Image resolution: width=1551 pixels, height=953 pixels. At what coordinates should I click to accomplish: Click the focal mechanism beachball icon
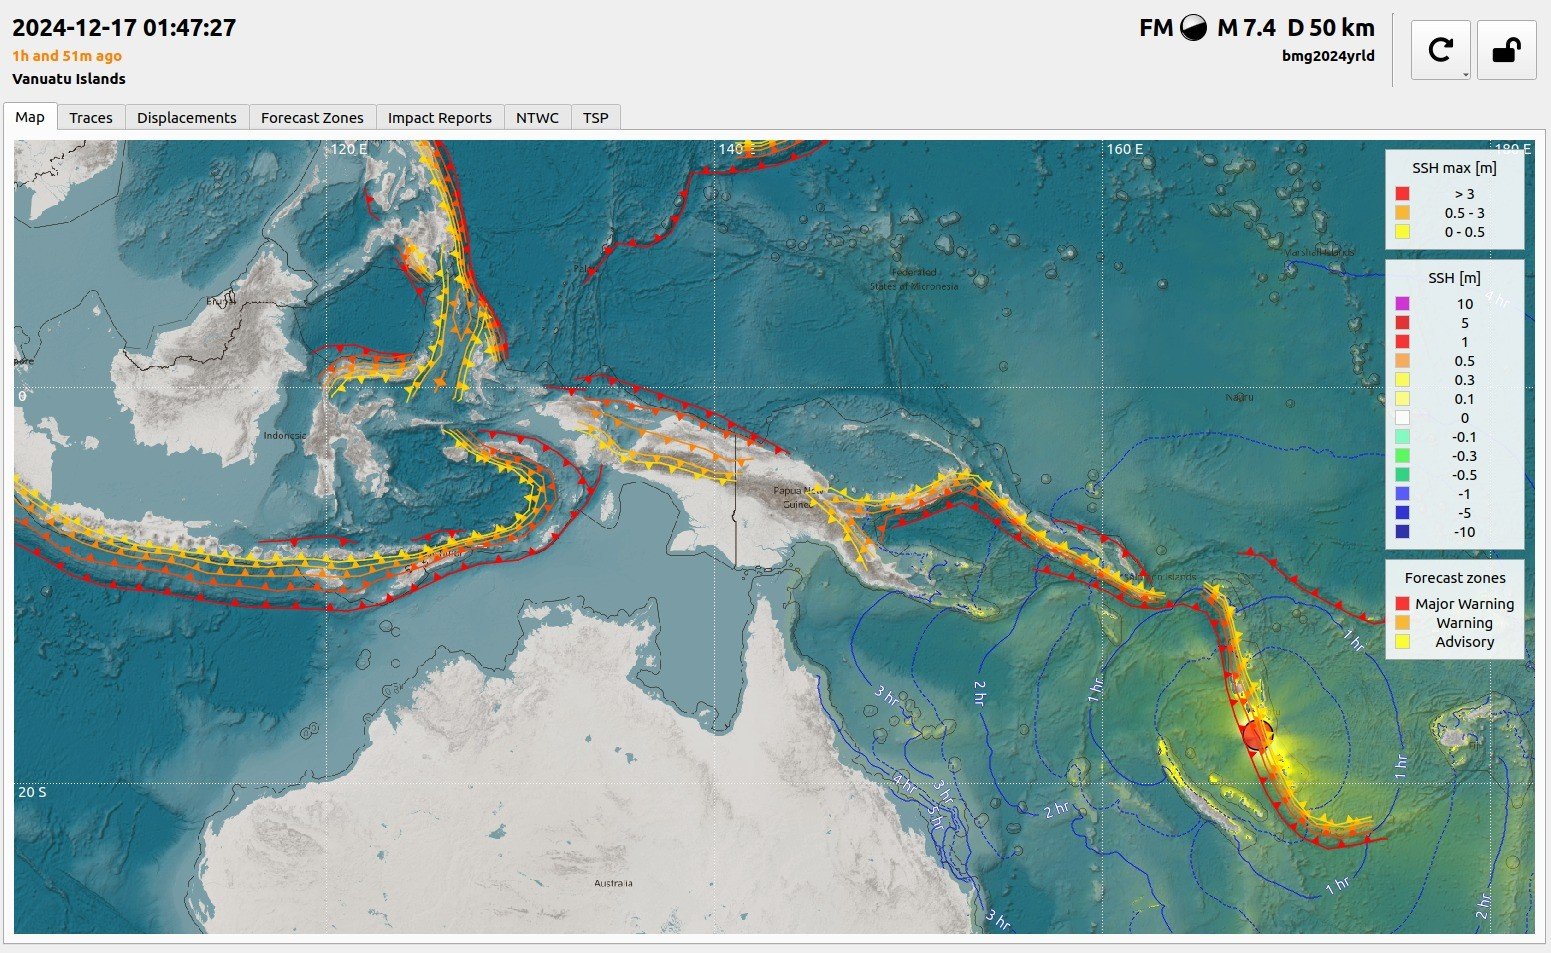pos(1193,28)
